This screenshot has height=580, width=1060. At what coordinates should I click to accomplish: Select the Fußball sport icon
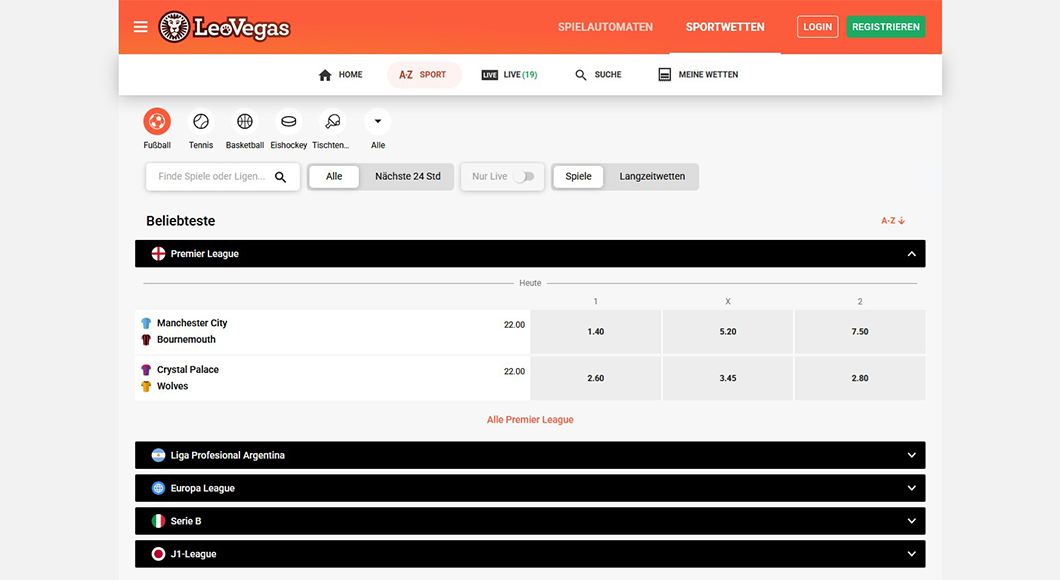157,122
